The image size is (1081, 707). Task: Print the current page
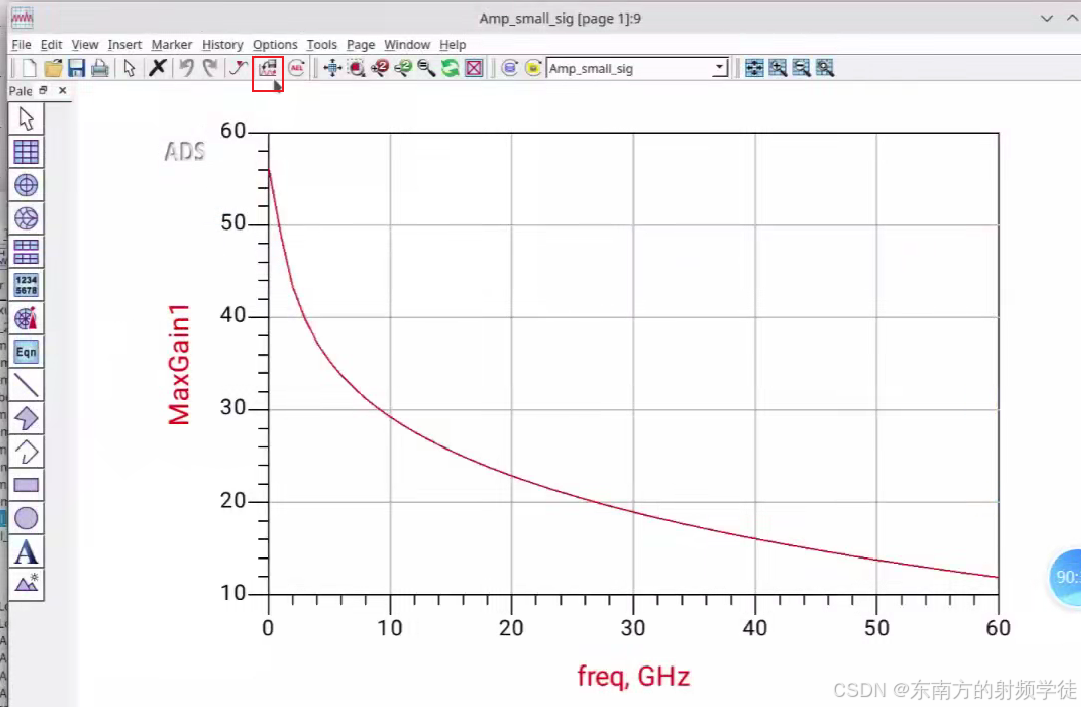pos(100,68)
